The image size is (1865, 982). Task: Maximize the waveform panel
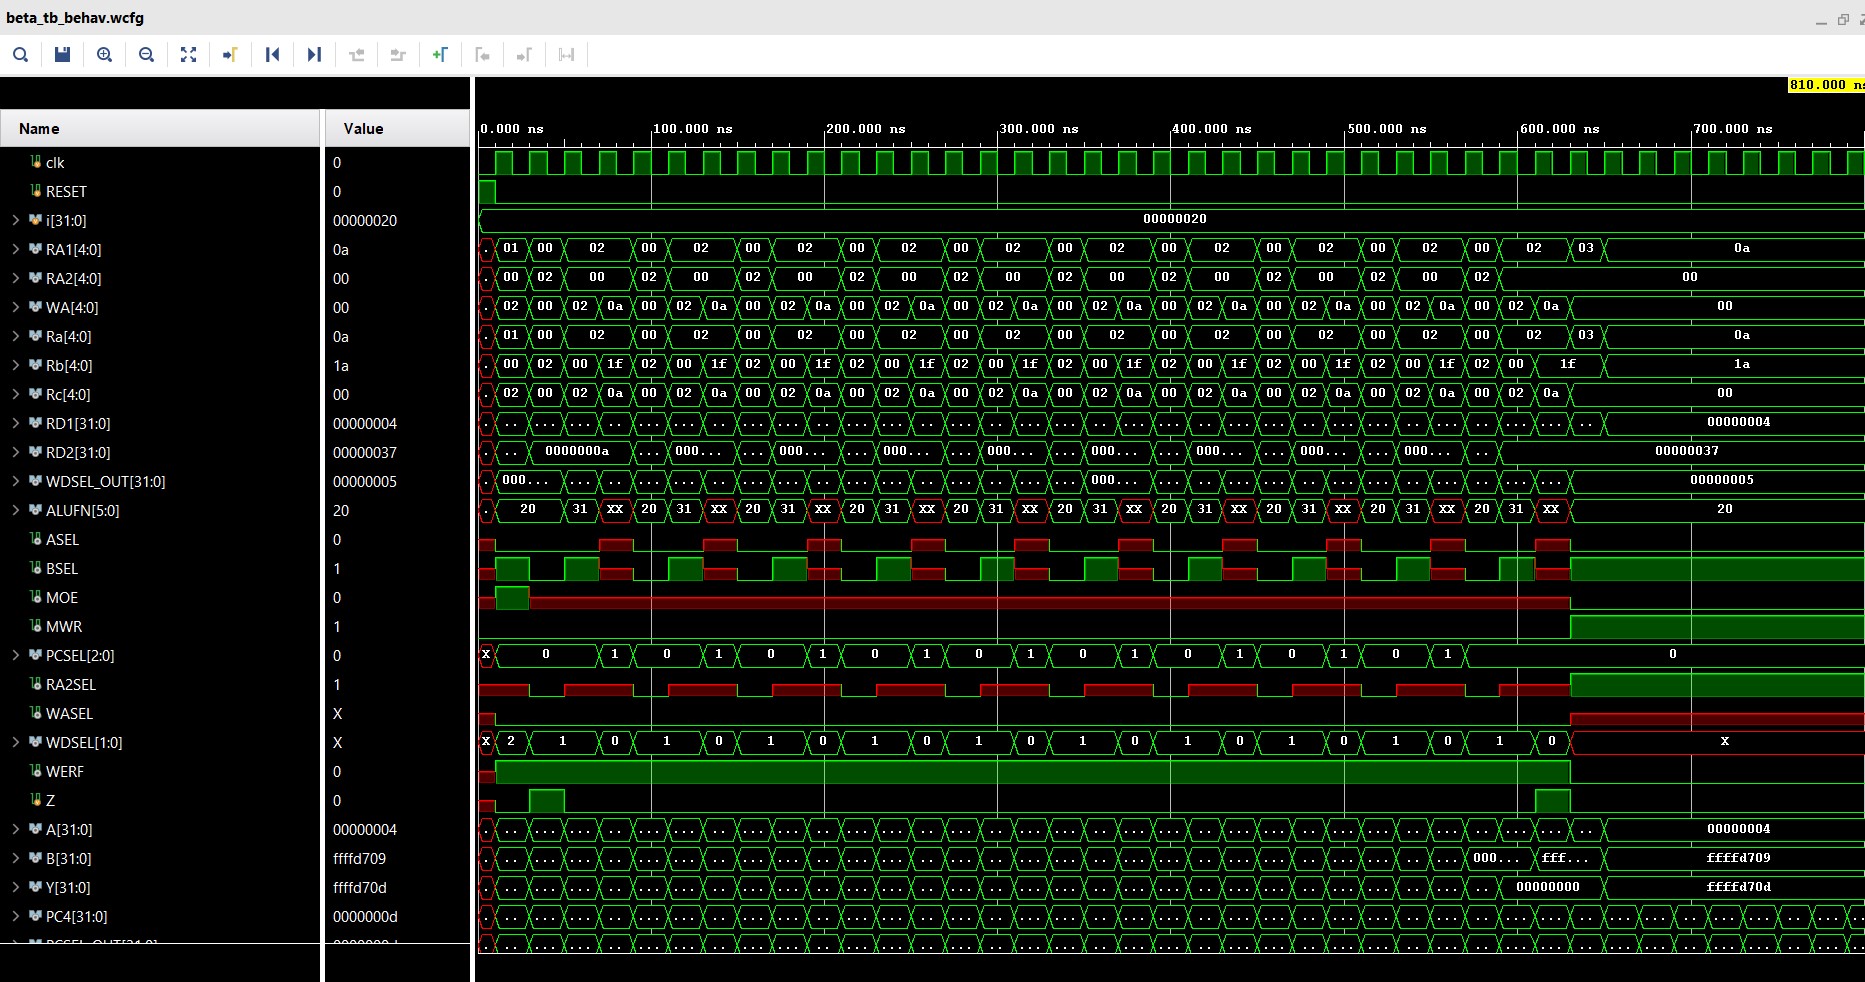coord(1843,20)
